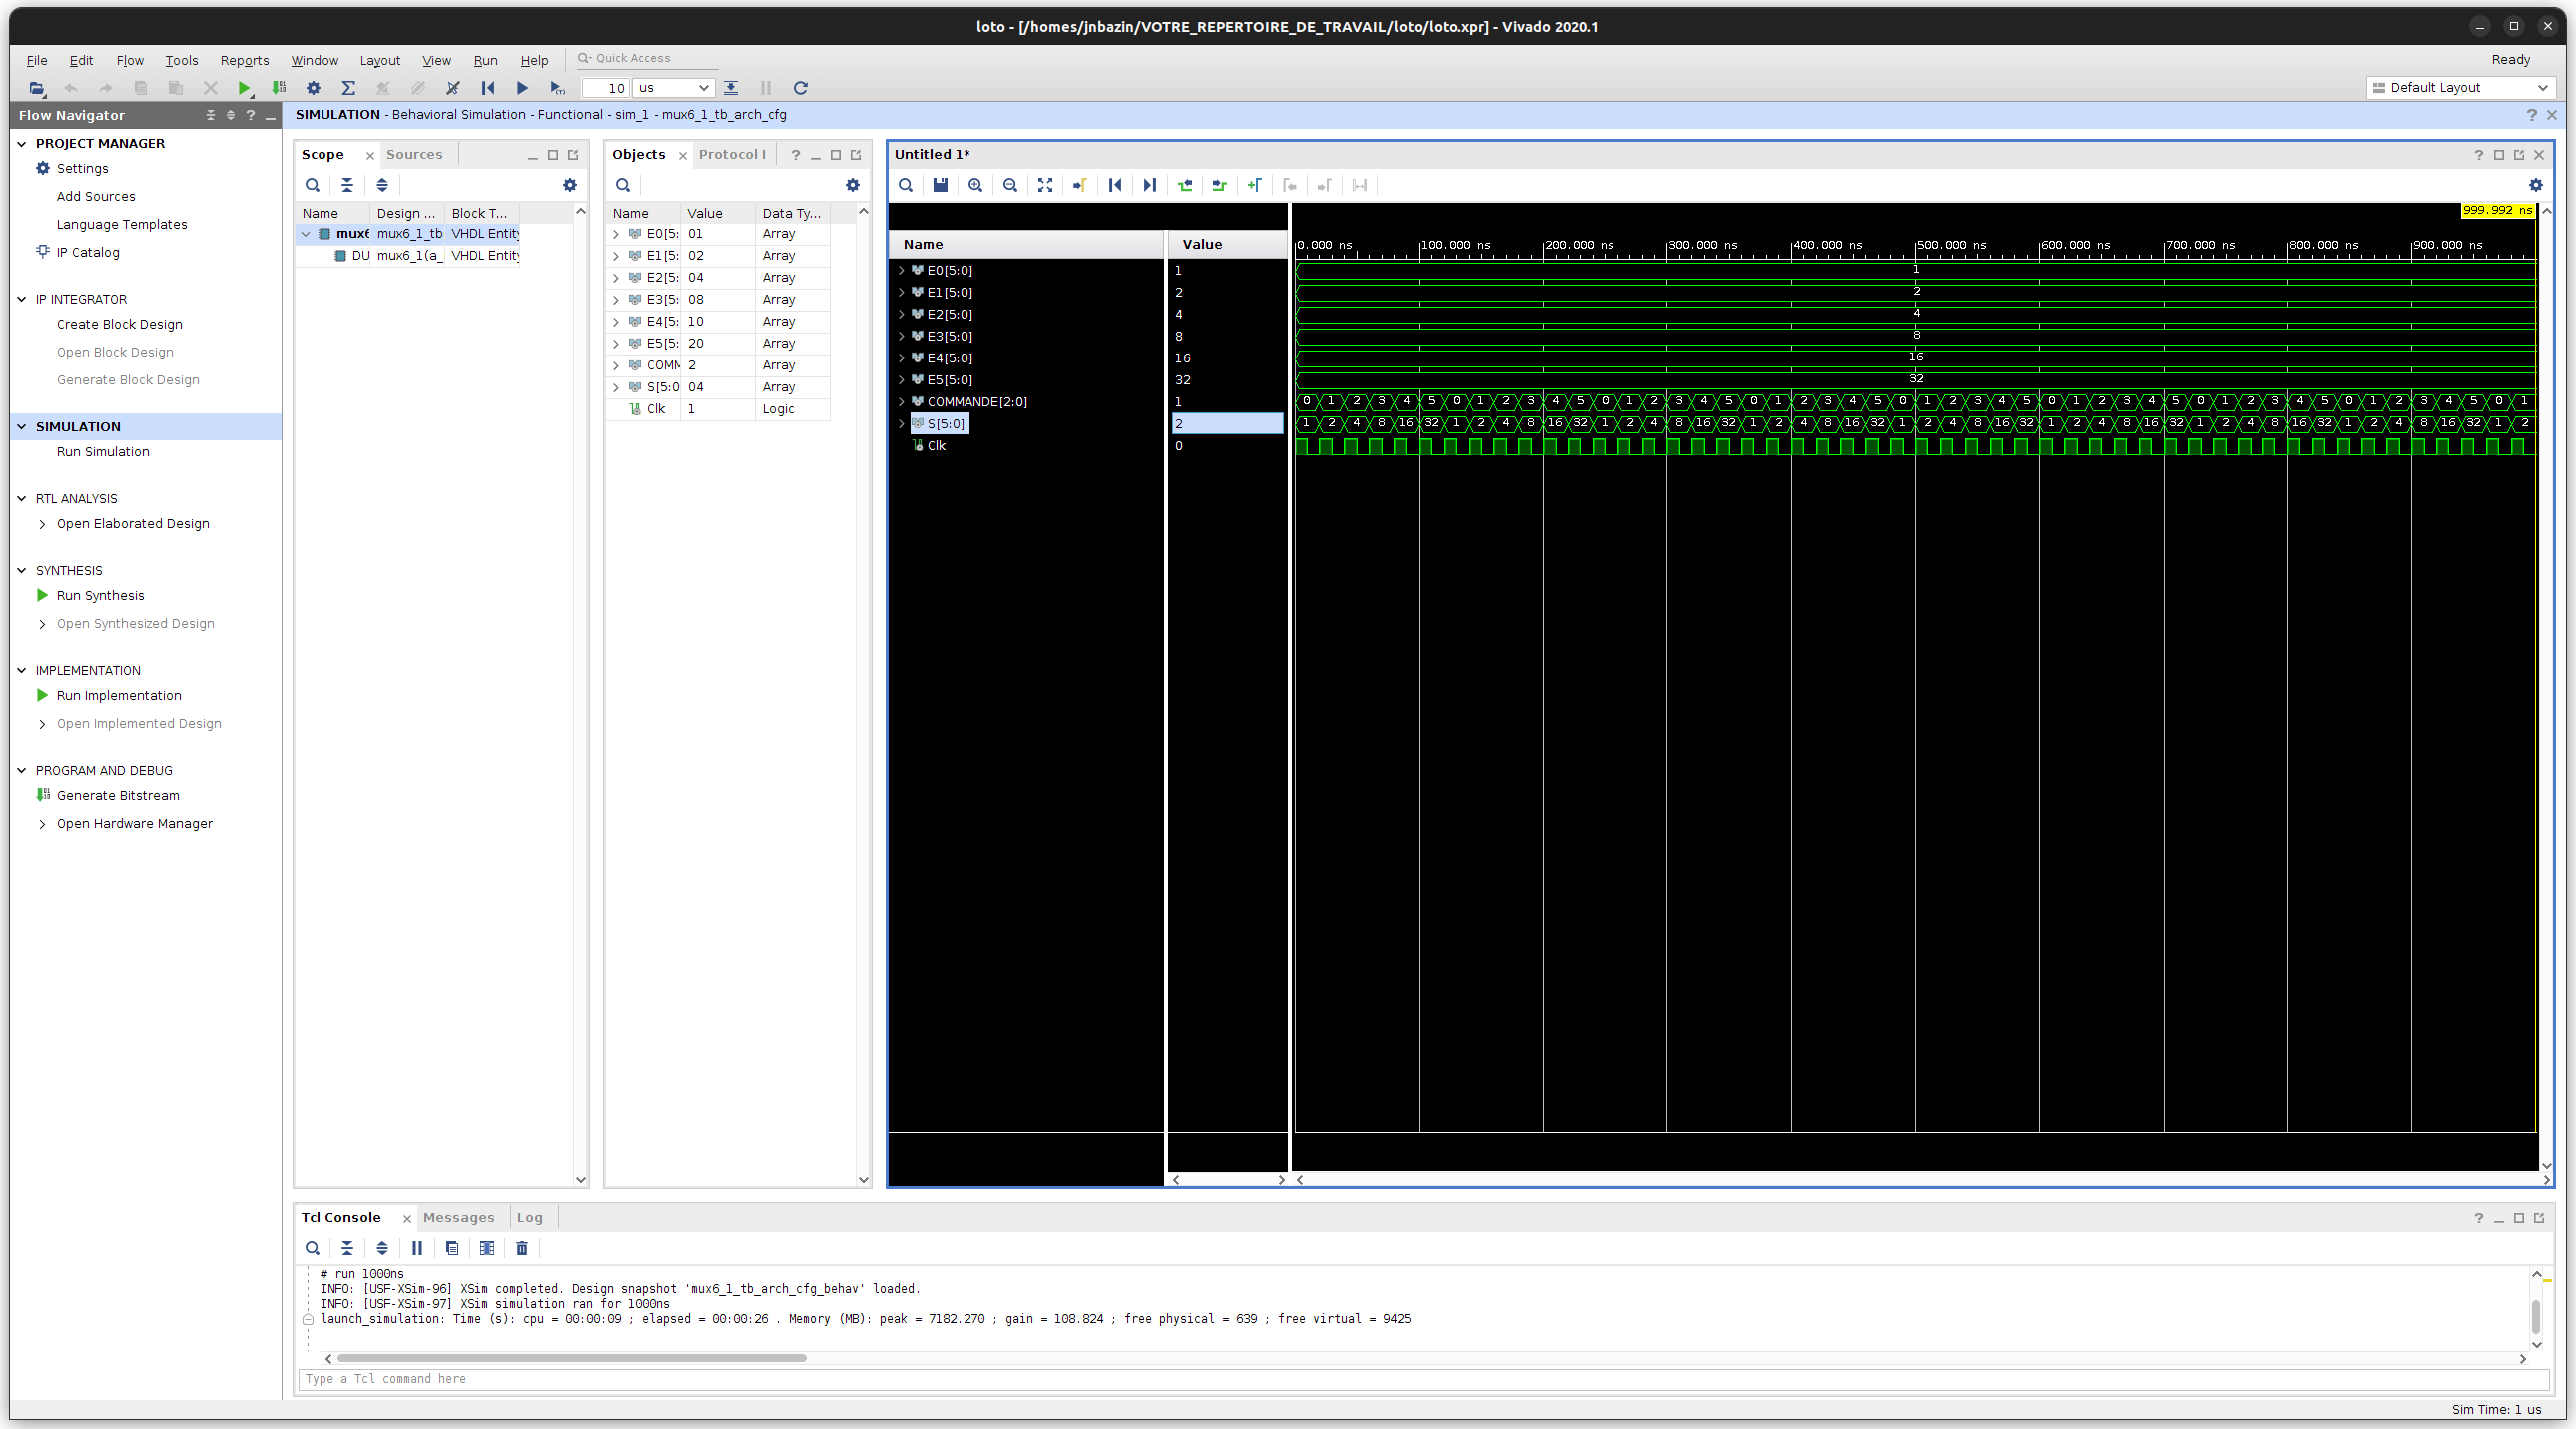Open the Reports menu

[244, 60]
